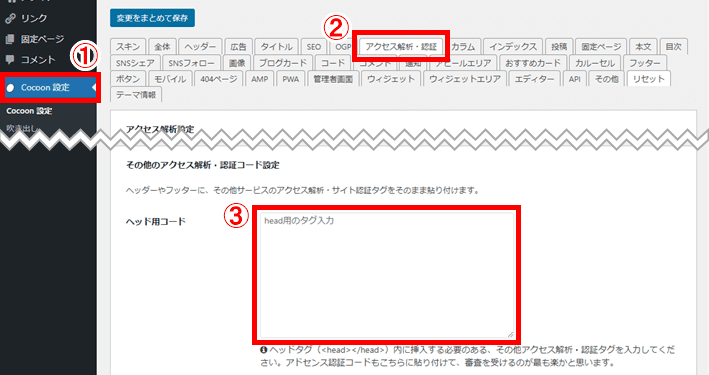Viewport: 709px width, 375px height.
Task: Switch to SNSフォロー tab
Action: click(192, 63)
